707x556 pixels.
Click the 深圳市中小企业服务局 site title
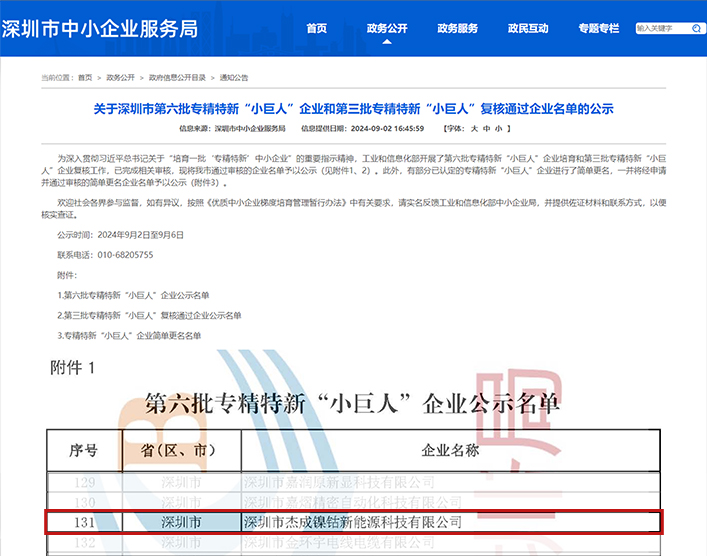pyautogui.click(x=100, y=29)
